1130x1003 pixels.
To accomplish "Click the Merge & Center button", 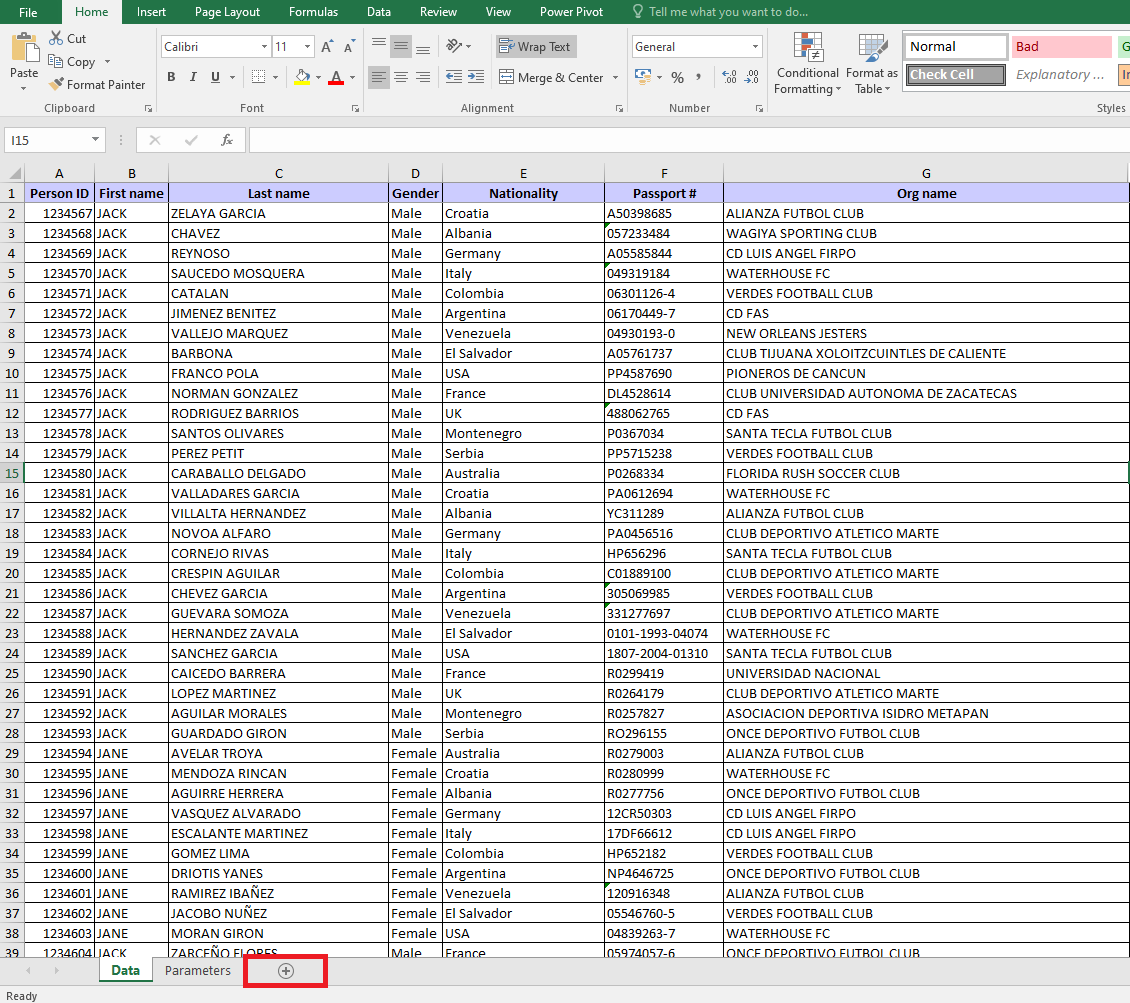I will point(551,78).
